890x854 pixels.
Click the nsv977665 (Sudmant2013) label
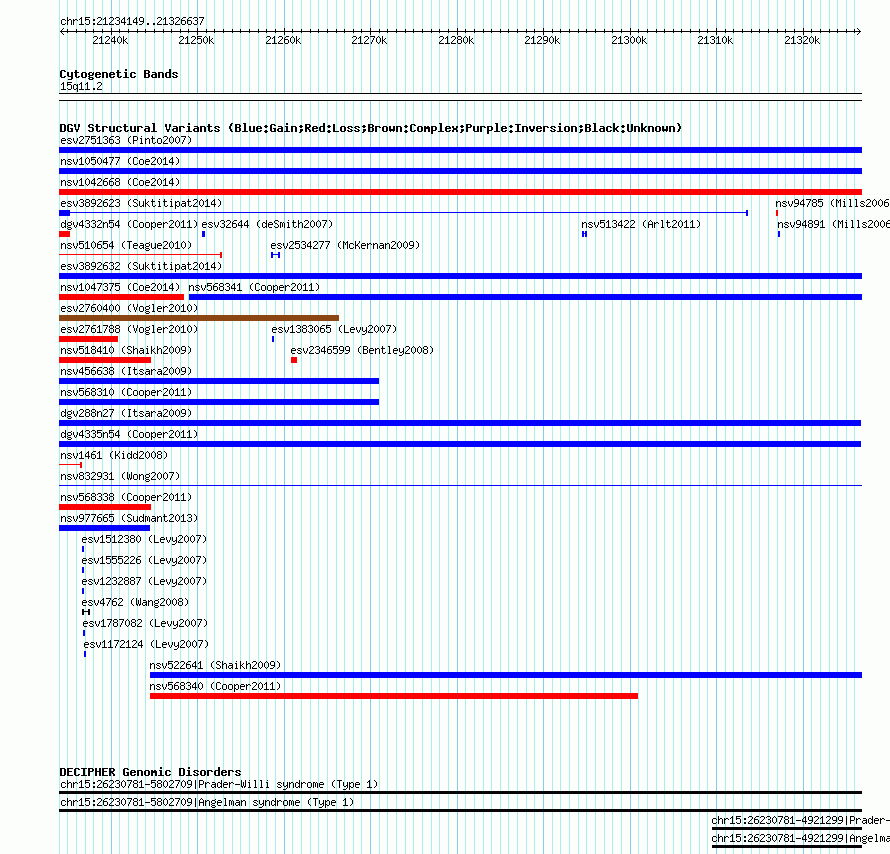(x=129, y=518)
